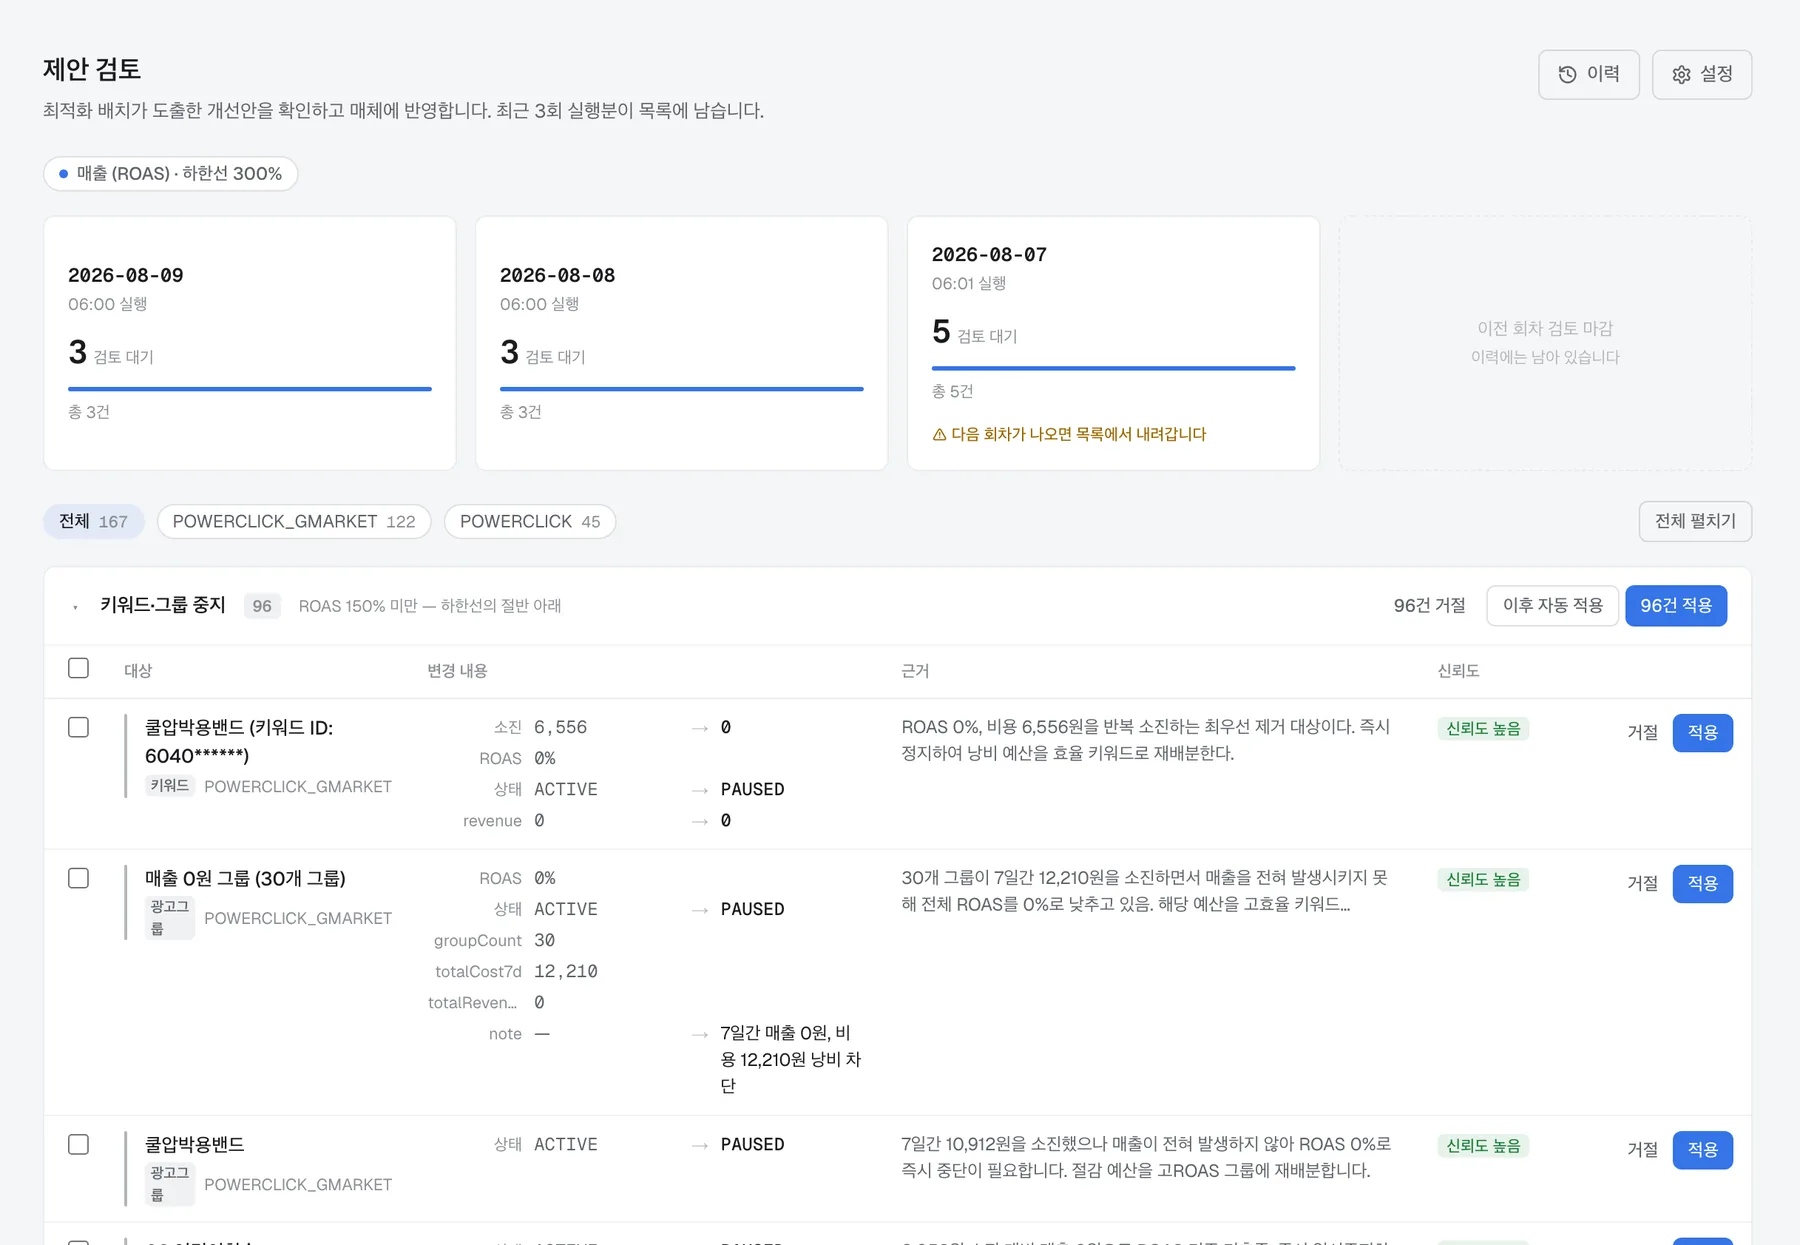This screenshot has width=1800, height=1245.
Task: Click the warning icon on 2026-08-07 card
Action: pos(939,434)
